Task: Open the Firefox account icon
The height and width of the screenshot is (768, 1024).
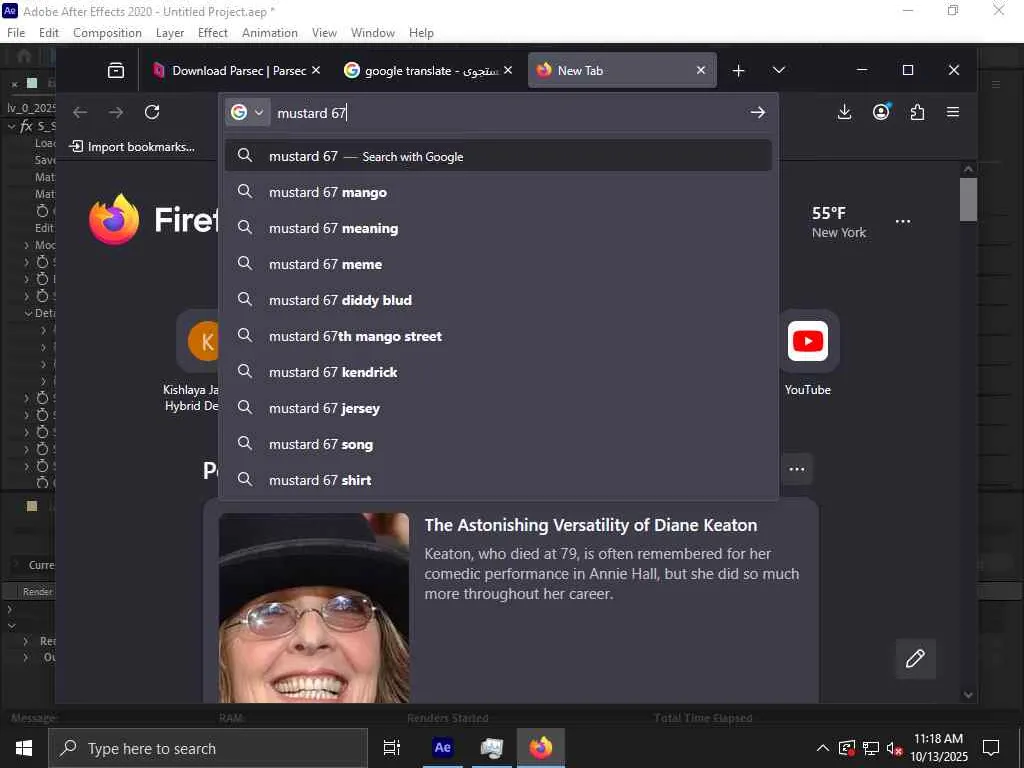Action: (881, 112)
